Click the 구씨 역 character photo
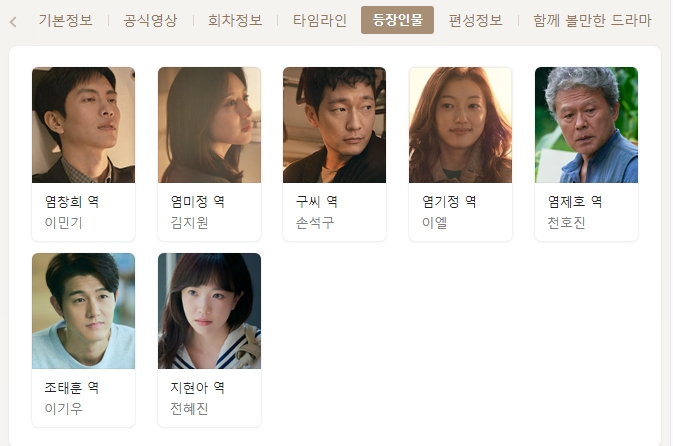 334,125
